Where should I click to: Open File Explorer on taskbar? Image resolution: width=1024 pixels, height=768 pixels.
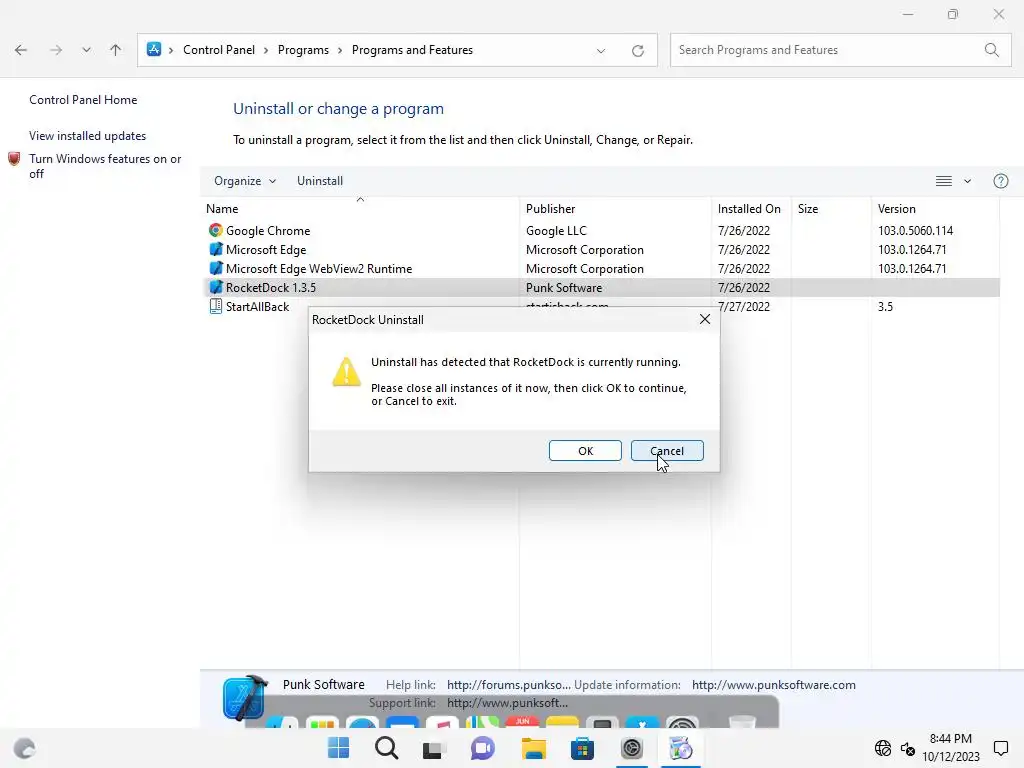tap(534, 748)
